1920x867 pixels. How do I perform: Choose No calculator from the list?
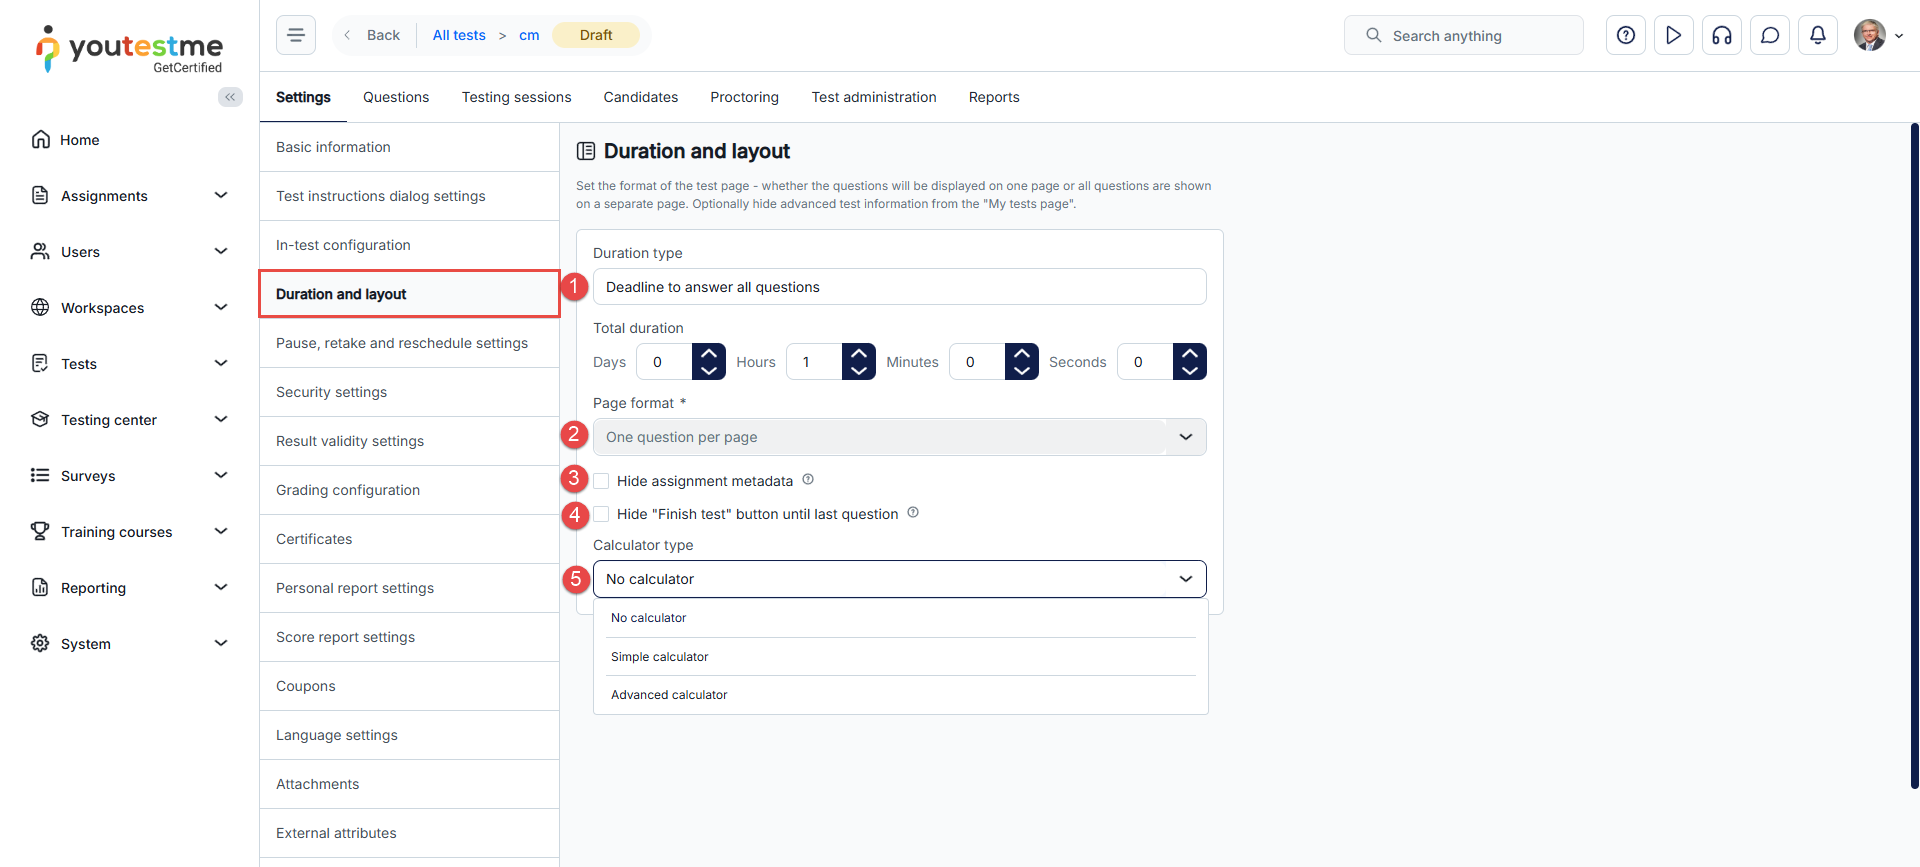click(x=901, y=618)
